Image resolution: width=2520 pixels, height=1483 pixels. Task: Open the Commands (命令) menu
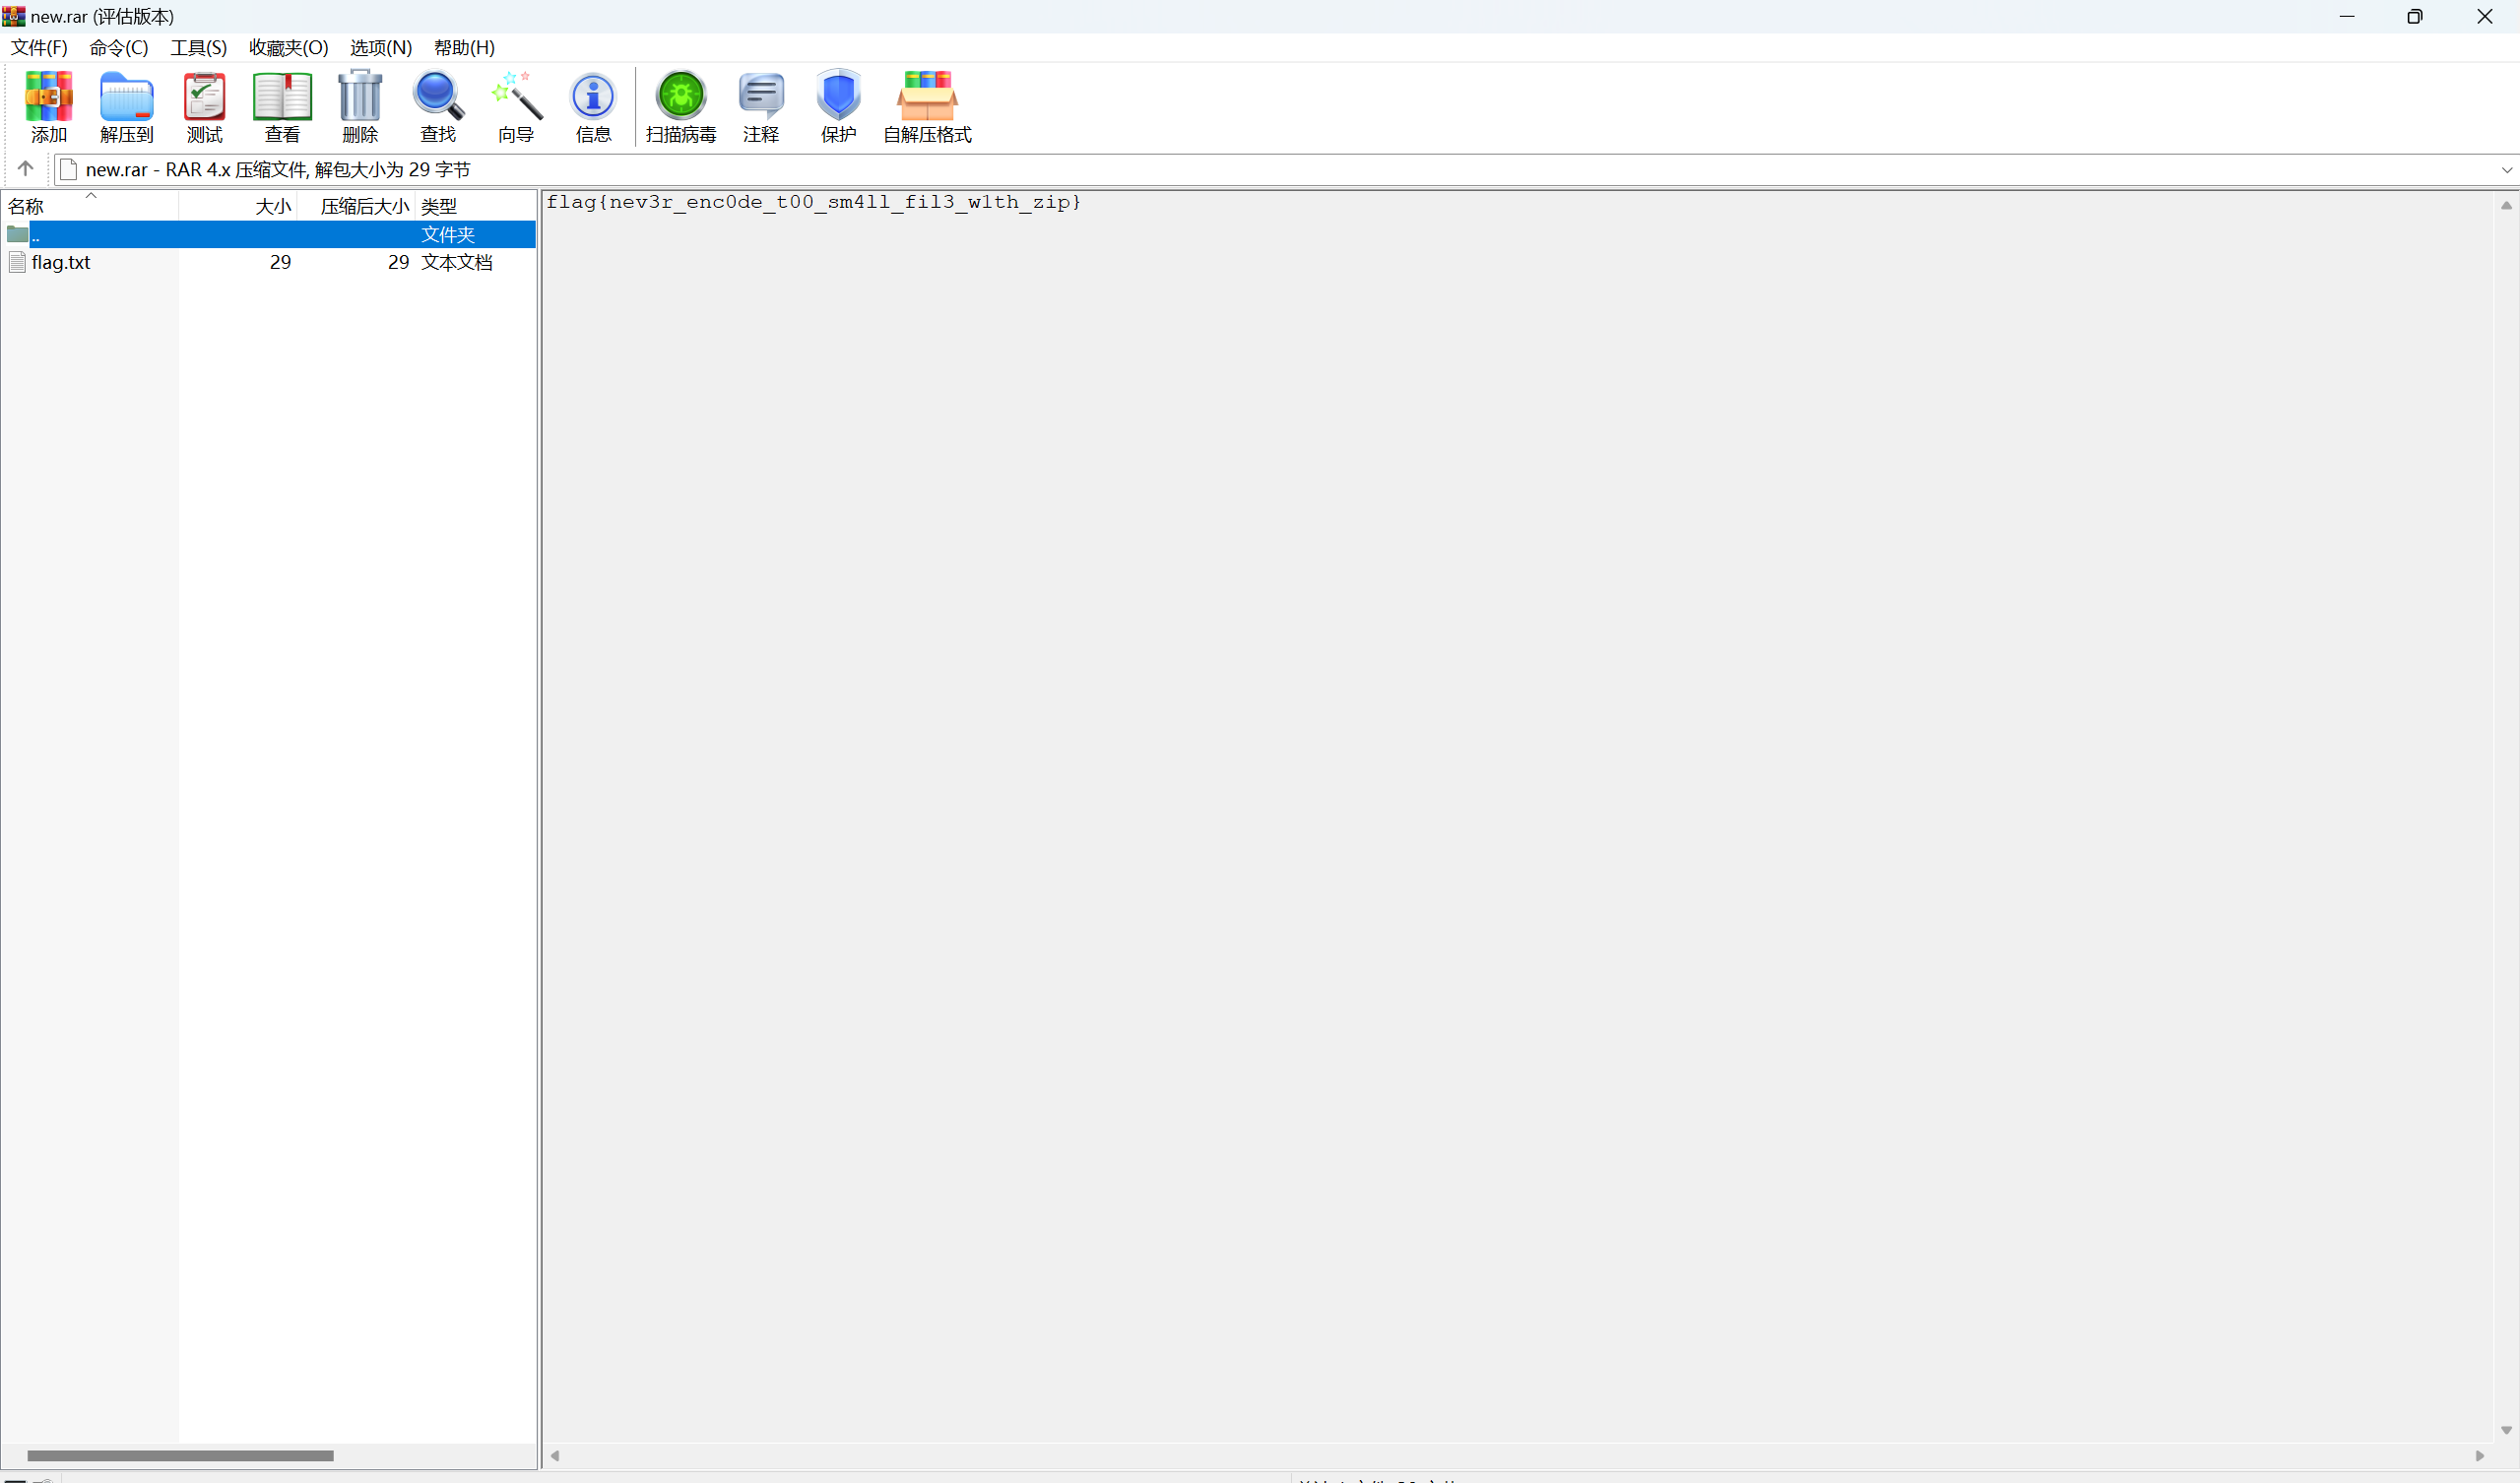point(118,47)
